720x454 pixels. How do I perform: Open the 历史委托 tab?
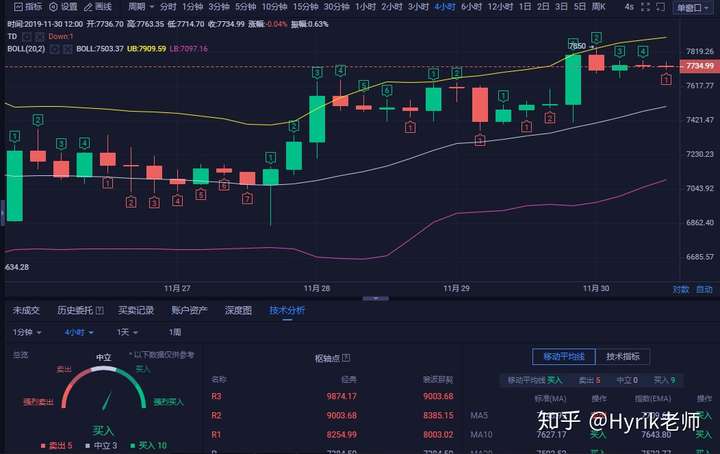[75, 310]
